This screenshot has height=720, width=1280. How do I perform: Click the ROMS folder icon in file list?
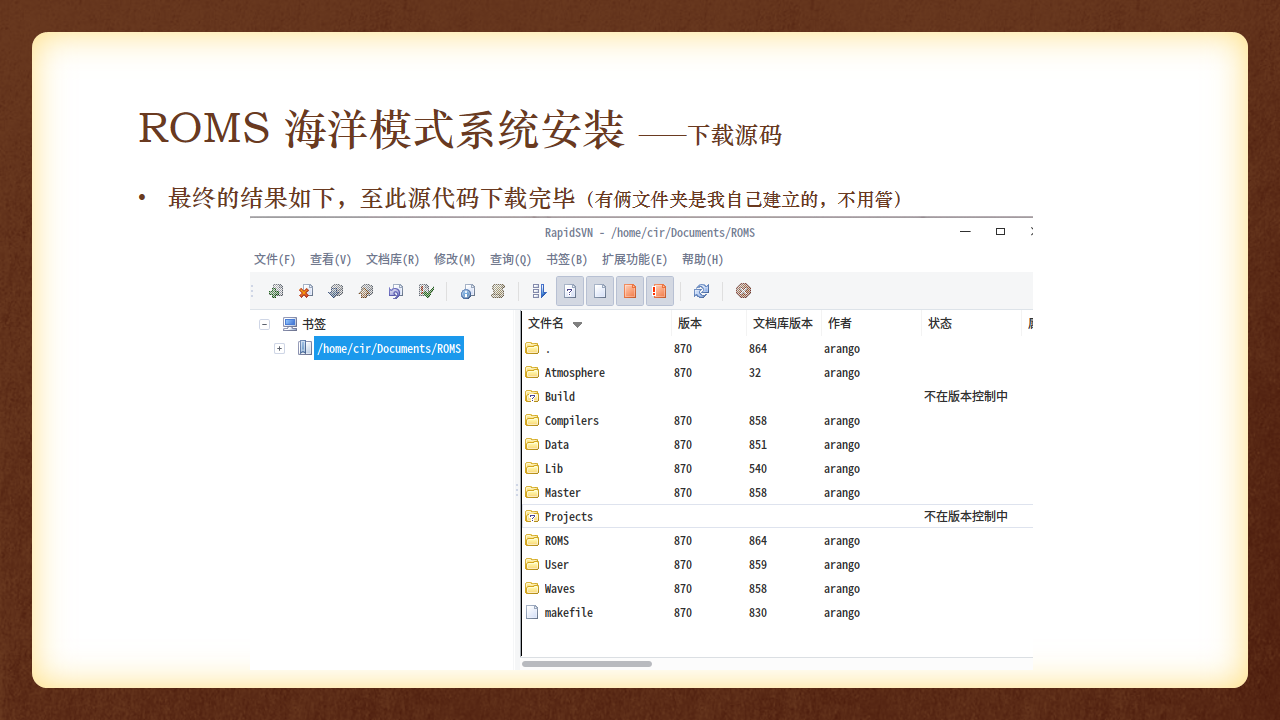(x=532, y=540)
